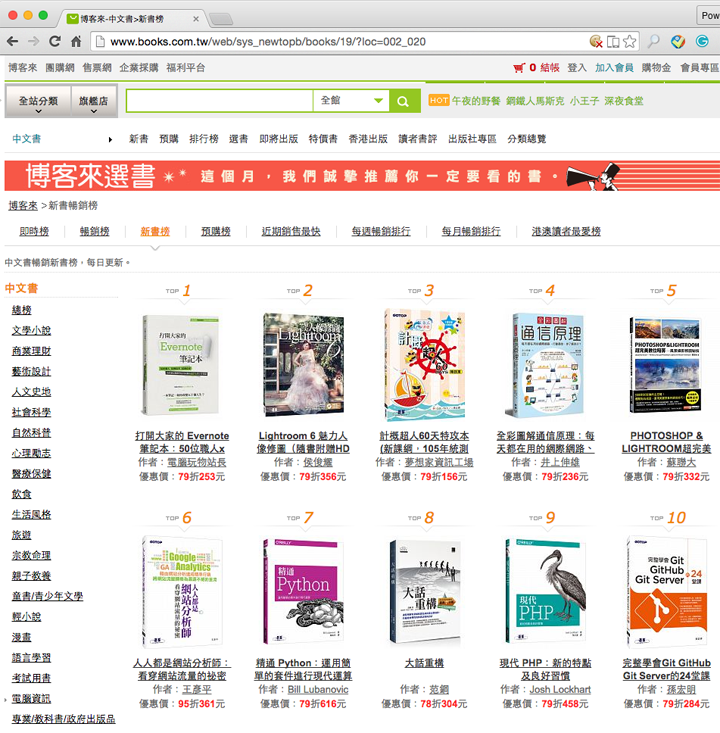This screenshot has width=720, height=733.
Task: Switch to the 港澳讀者最愛榜 tab
Action: point(566,231)
